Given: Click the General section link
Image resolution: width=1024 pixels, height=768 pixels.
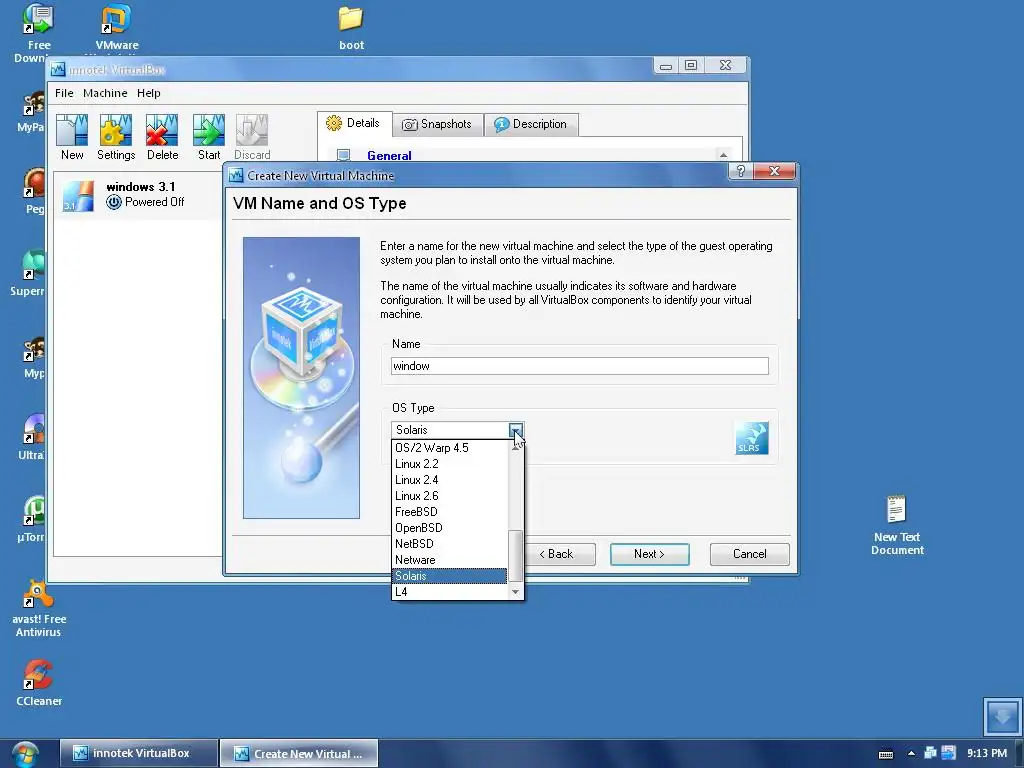Looking at the screenshot, I should 389,155.
